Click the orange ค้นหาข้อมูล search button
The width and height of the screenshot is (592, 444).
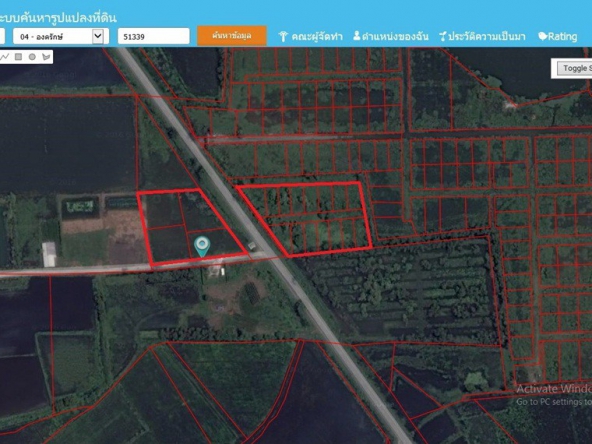click(x=232, y=36)
